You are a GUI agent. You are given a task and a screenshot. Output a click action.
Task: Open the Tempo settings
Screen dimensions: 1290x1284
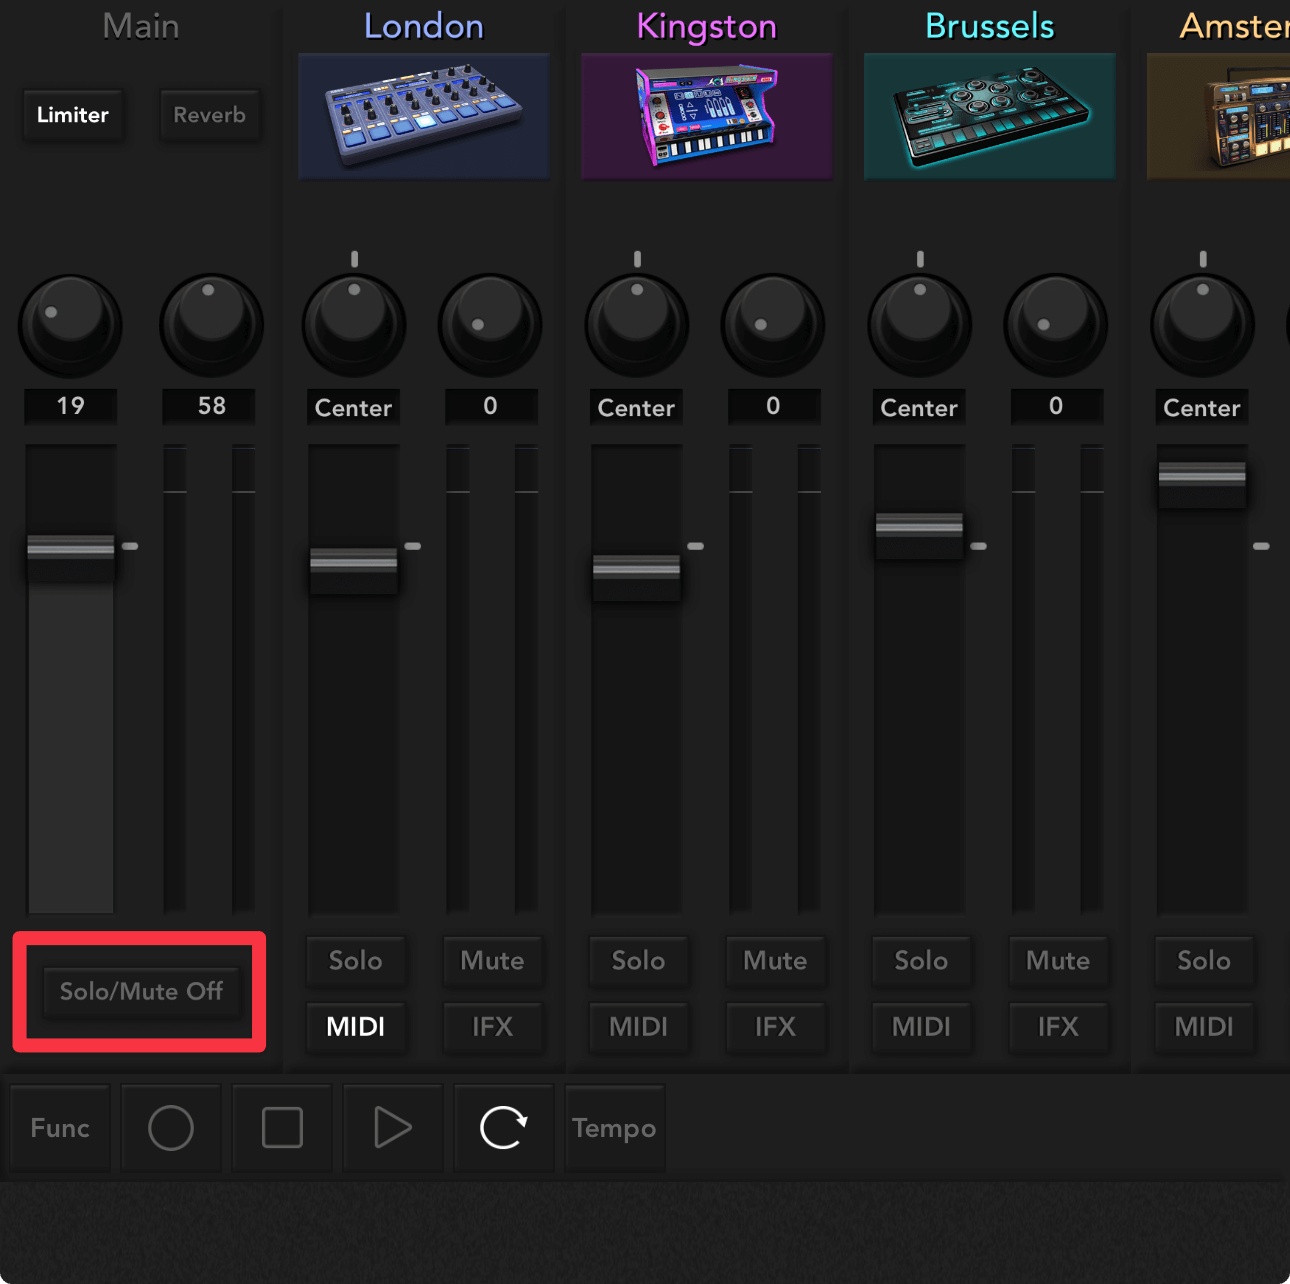pyautogui.click(x=614, y=1128)
